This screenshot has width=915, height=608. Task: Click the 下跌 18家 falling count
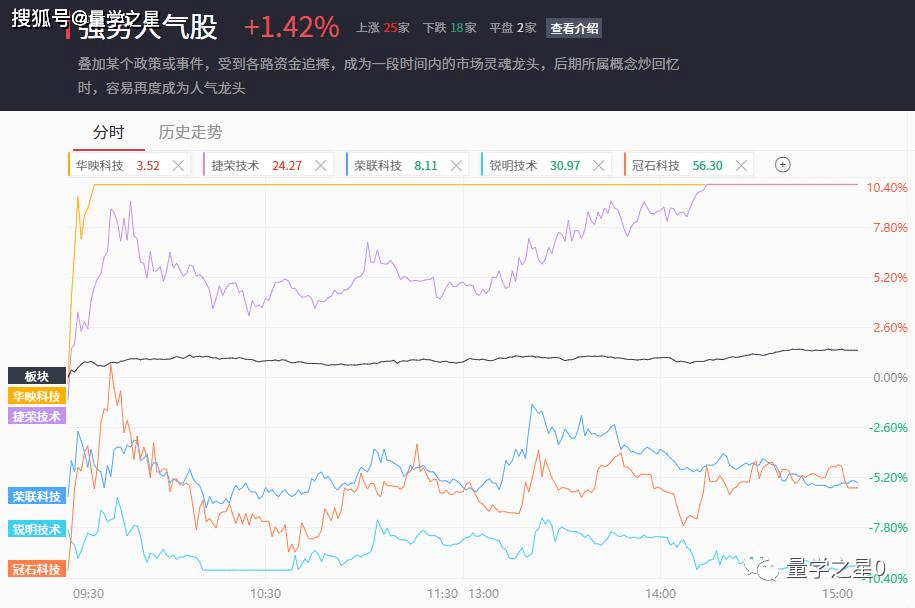450,28
